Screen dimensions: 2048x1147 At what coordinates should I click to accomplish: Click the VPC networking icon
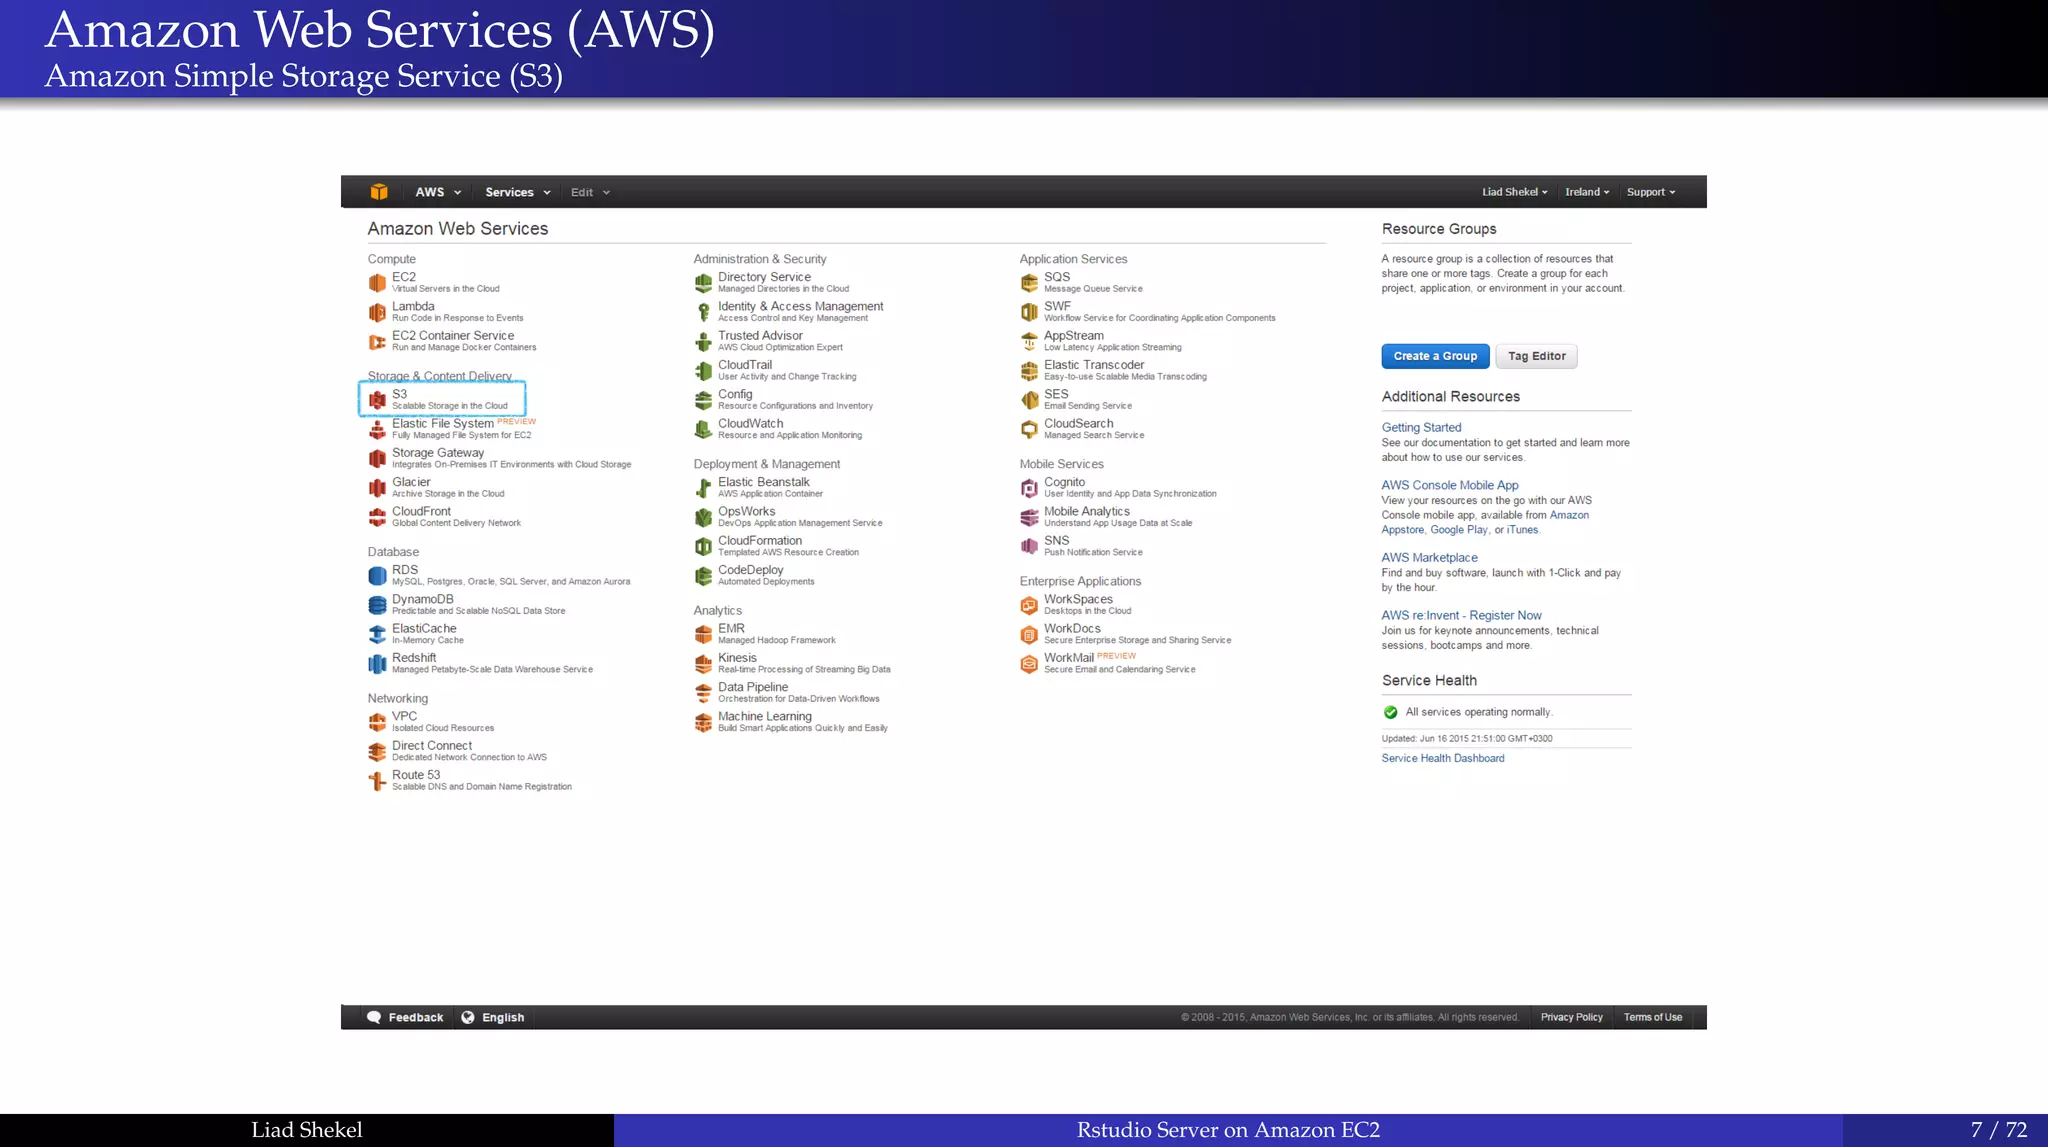[x=377, y=722]
